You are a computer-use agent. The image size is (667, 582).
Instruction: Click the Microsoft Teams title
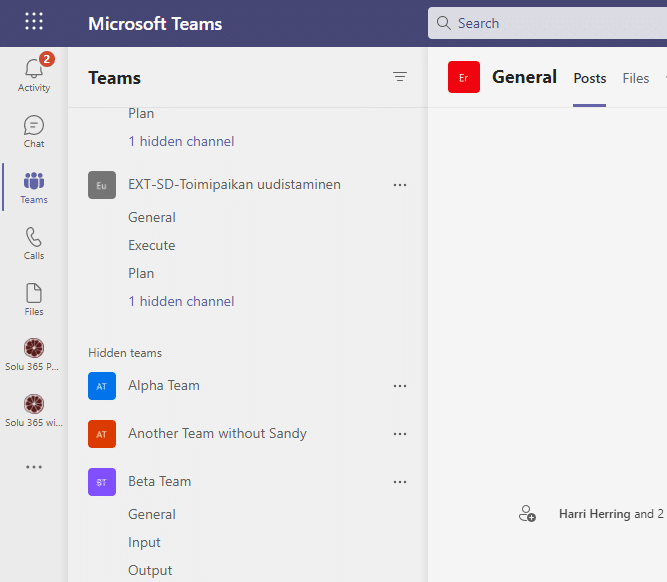click(x=155, y=24)
